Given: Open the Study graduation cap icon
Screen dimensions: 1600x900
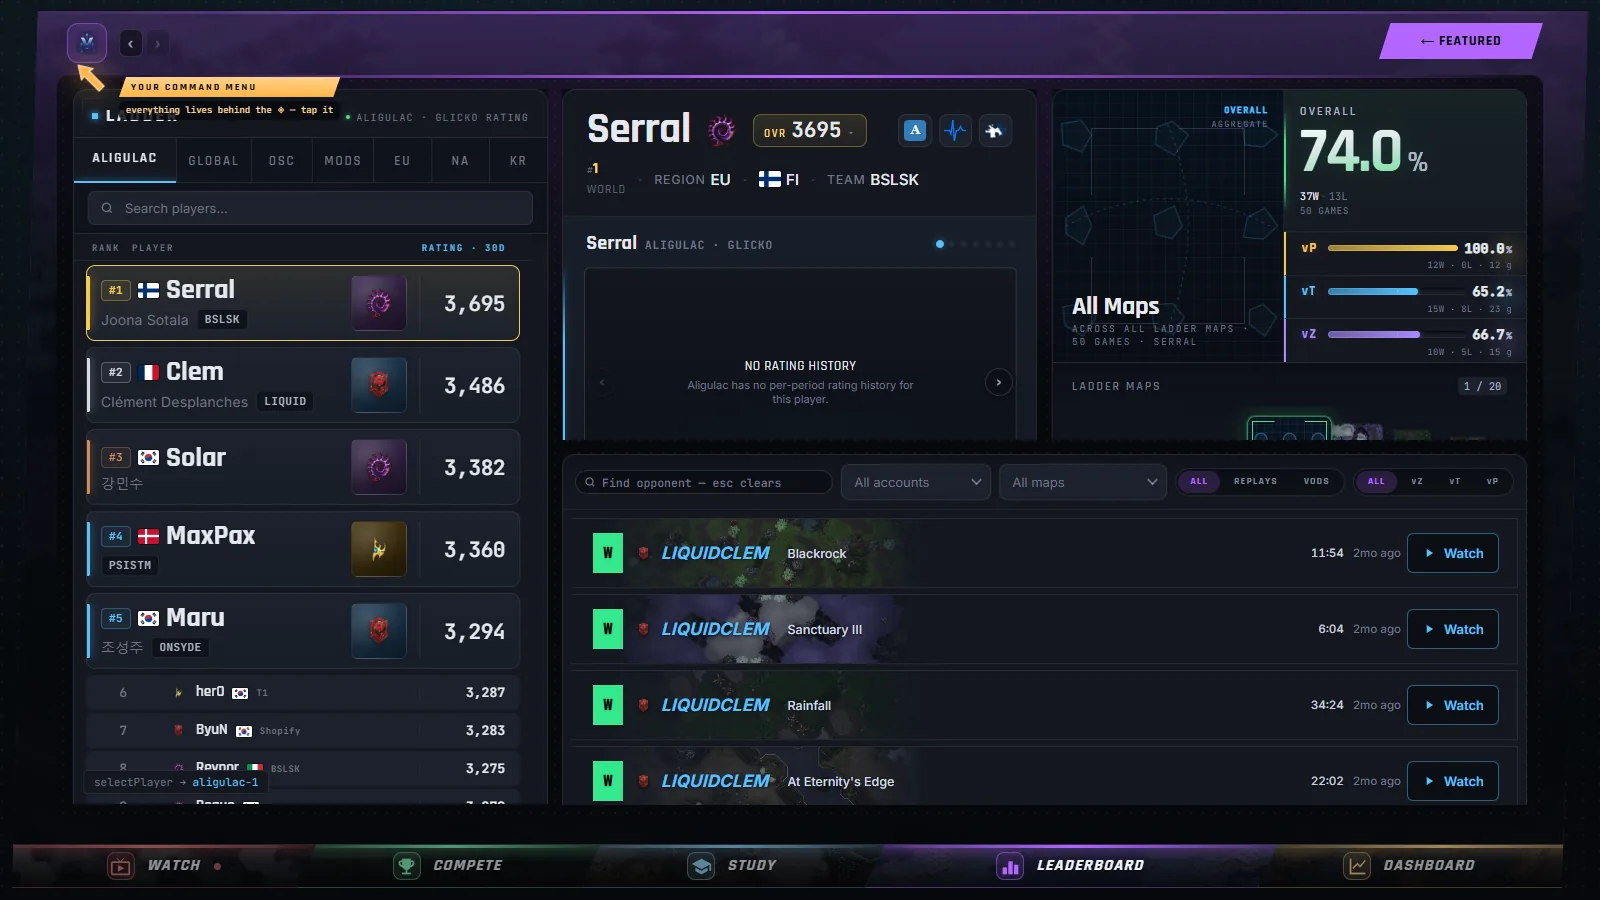Looking at the screenshot, I should pos(701,866).
